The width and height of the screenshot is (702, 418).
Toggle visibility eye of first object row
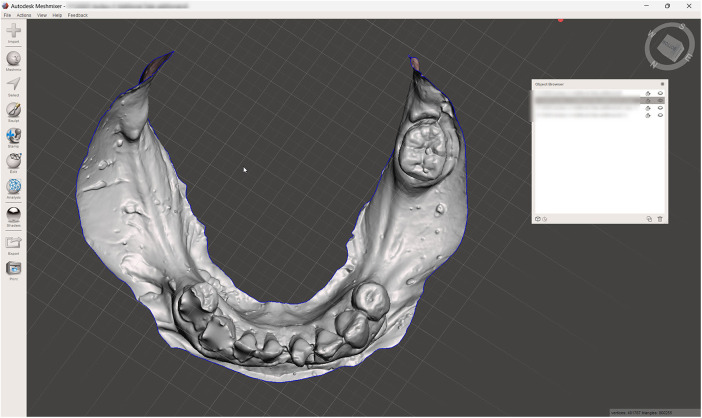pyautogui.click(x=660, y=93)
